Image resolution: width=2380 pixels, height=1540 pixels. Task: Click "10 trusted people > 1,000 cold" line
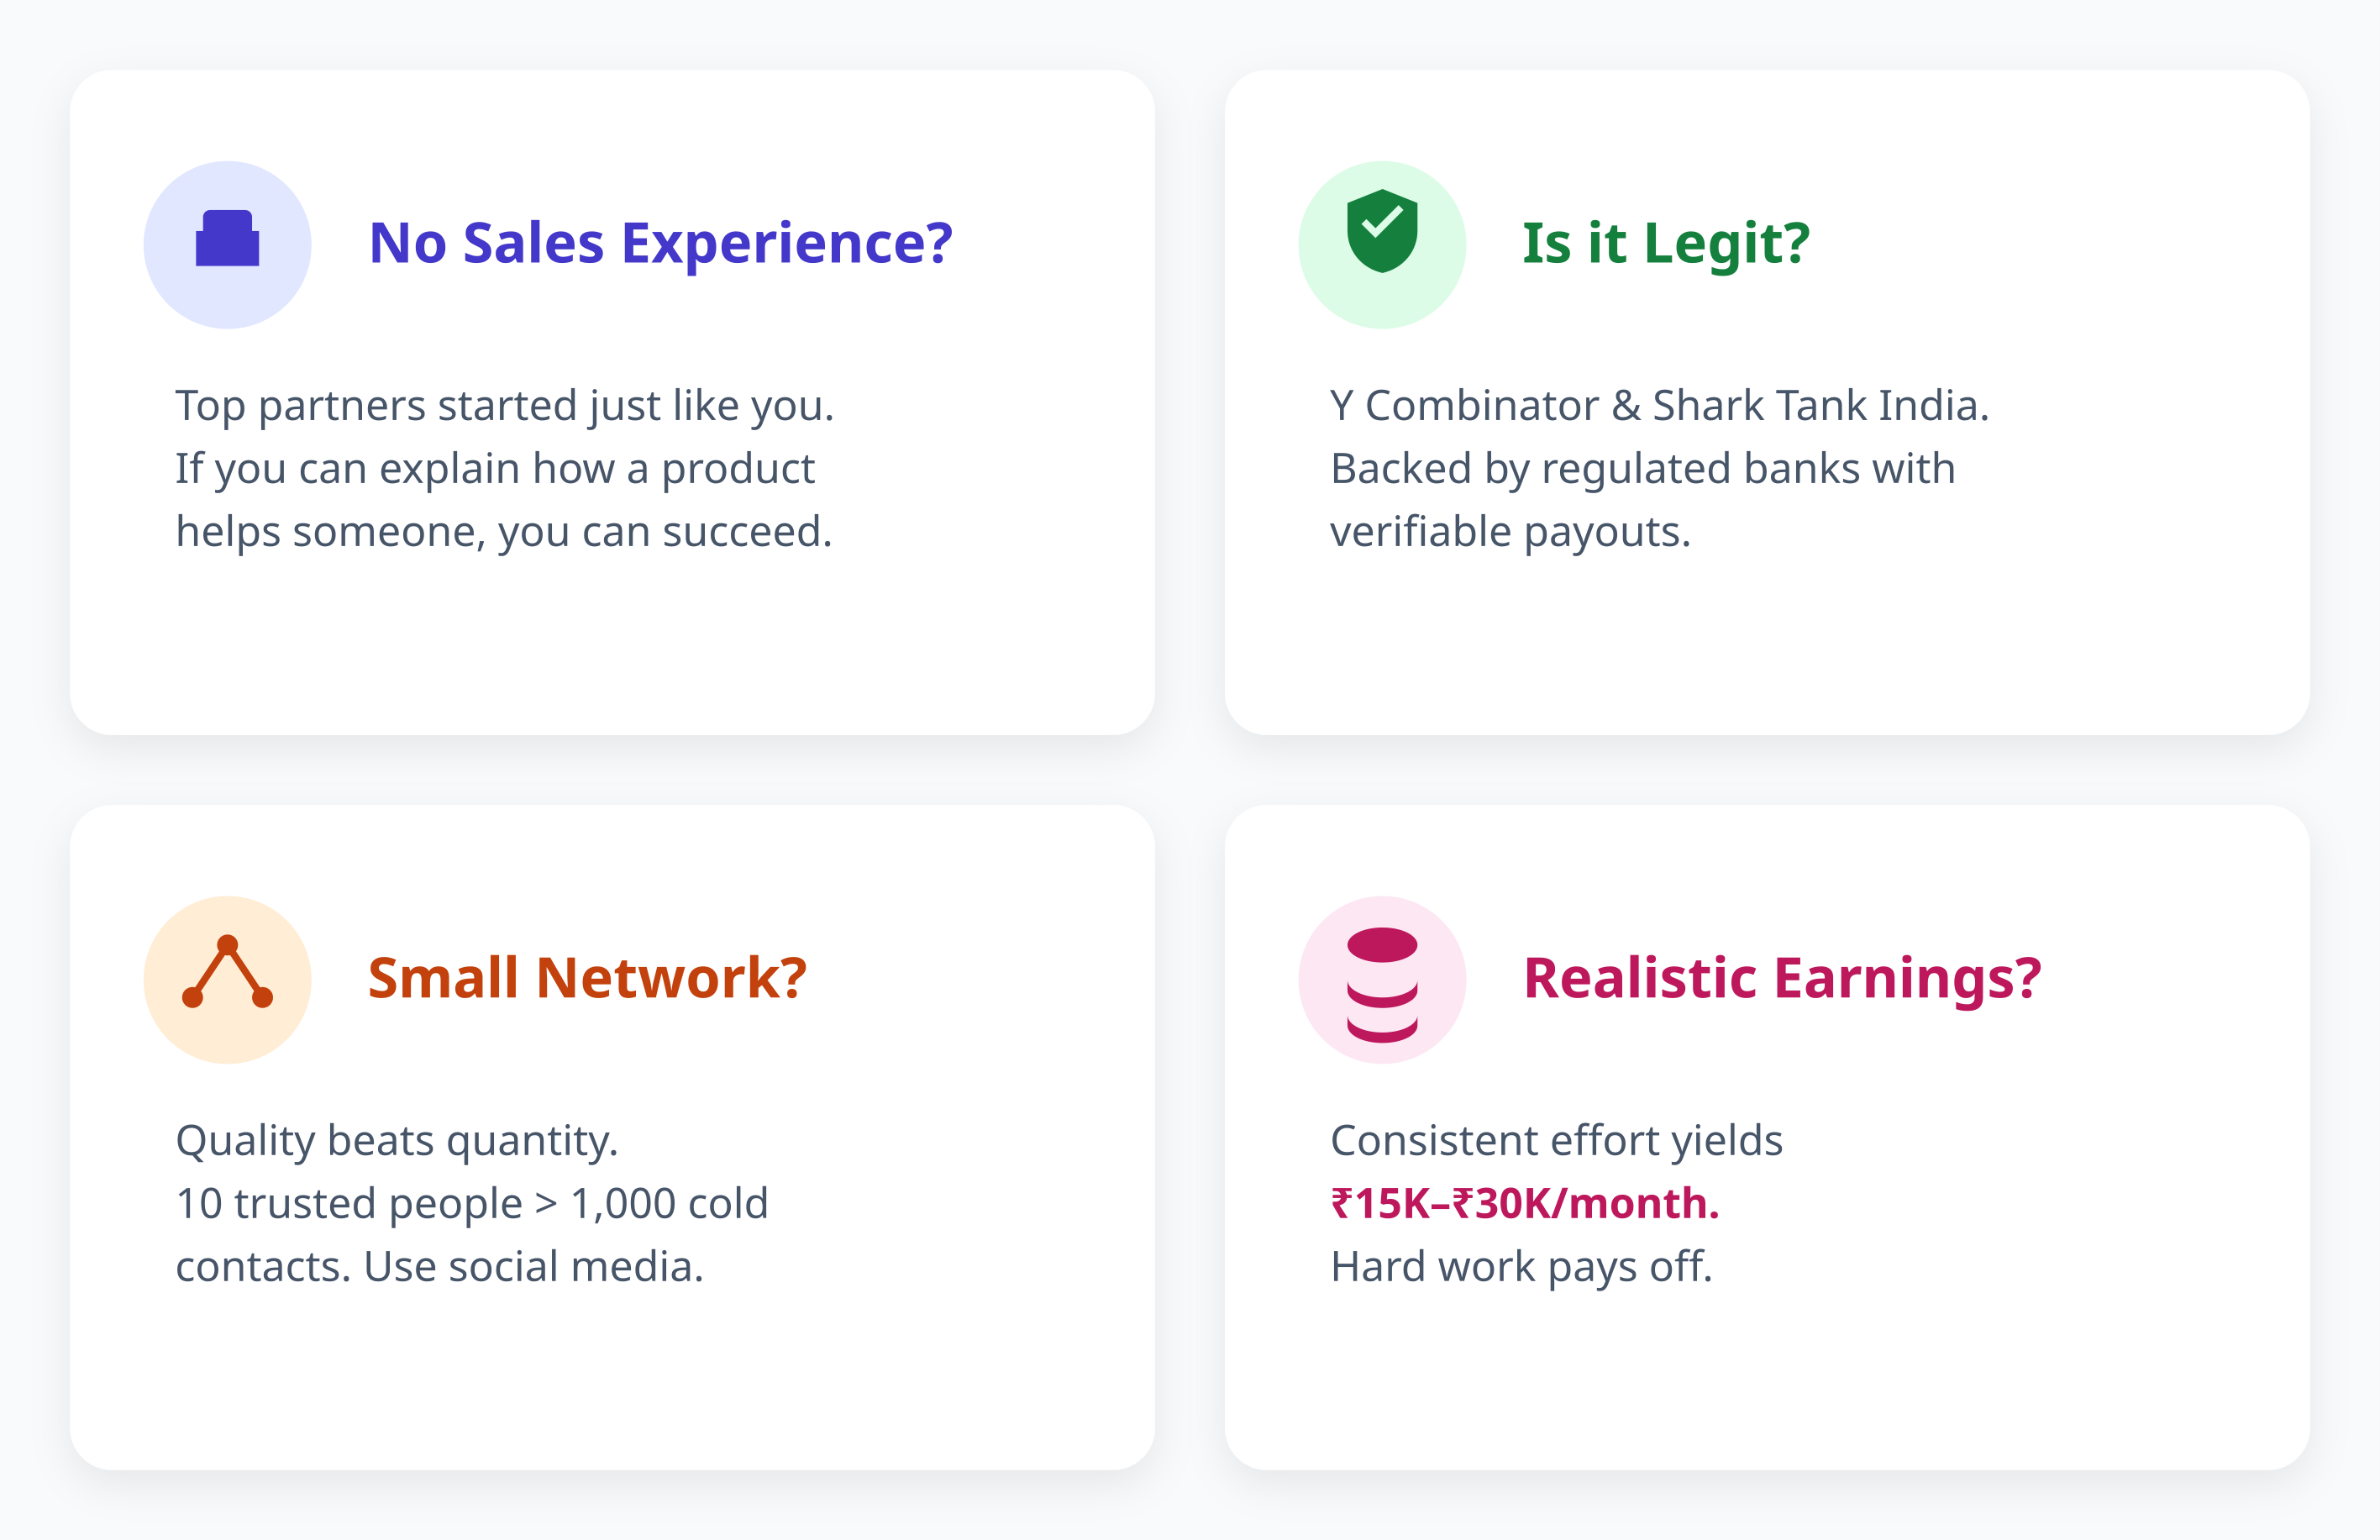coord(471,1203)
